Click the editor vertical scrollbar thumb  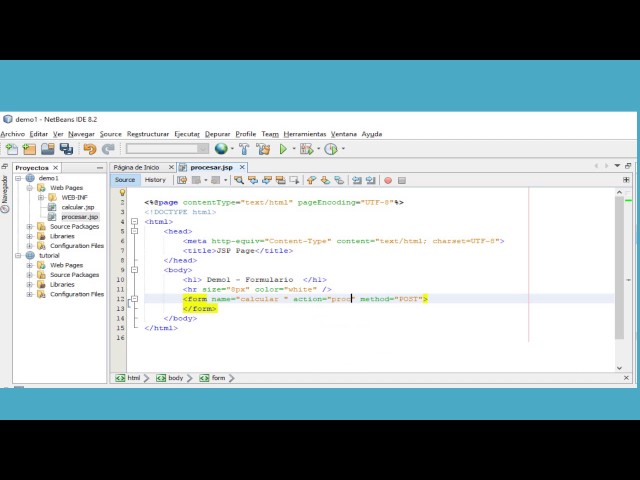[x=620, y=268]
